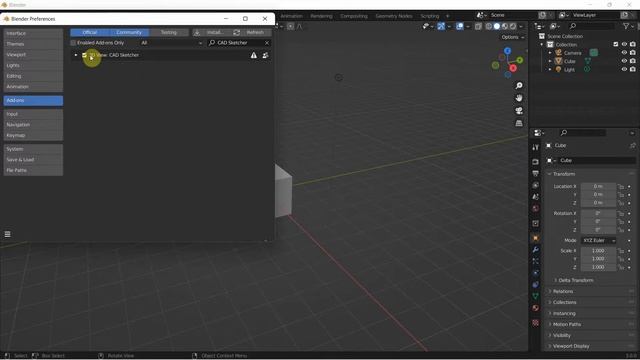Toggle the camera view icon in viewport
The image size is (640, 360).
(x=519, y=111)
